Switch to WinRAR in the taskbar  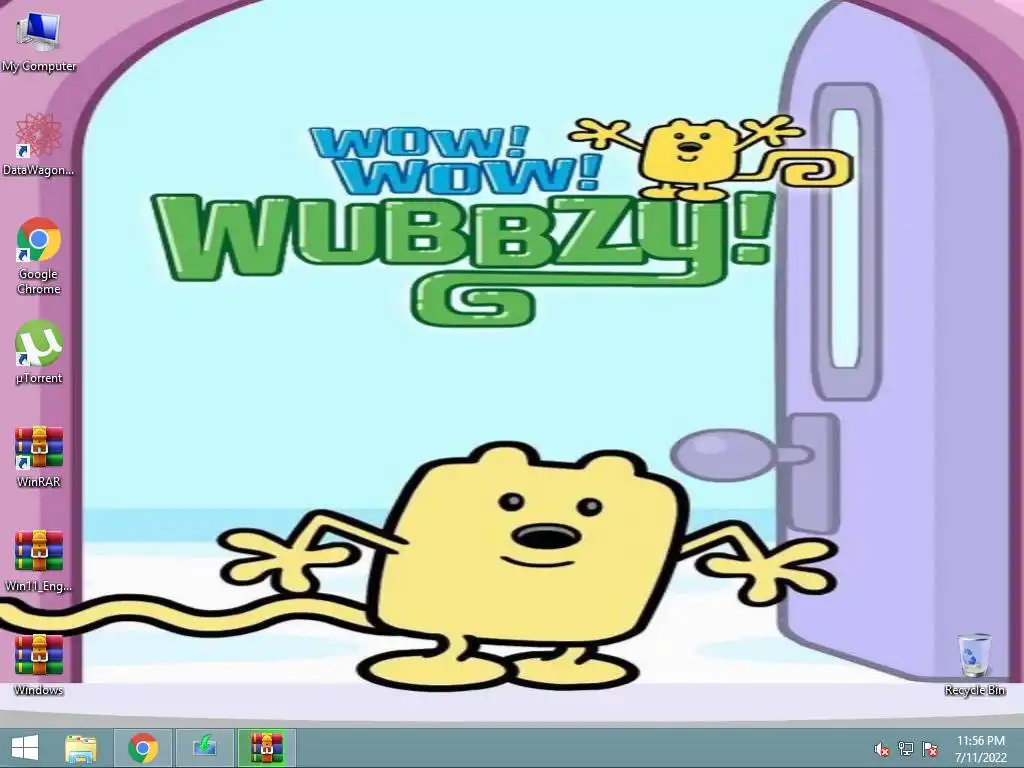[x=266, y=748]
